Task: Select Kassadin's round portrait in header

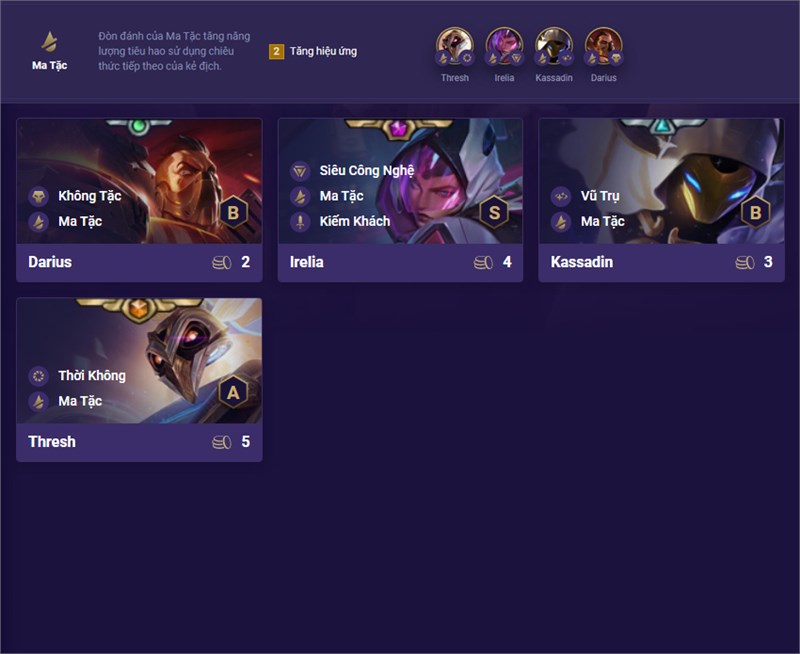Action: pos(554,46)
